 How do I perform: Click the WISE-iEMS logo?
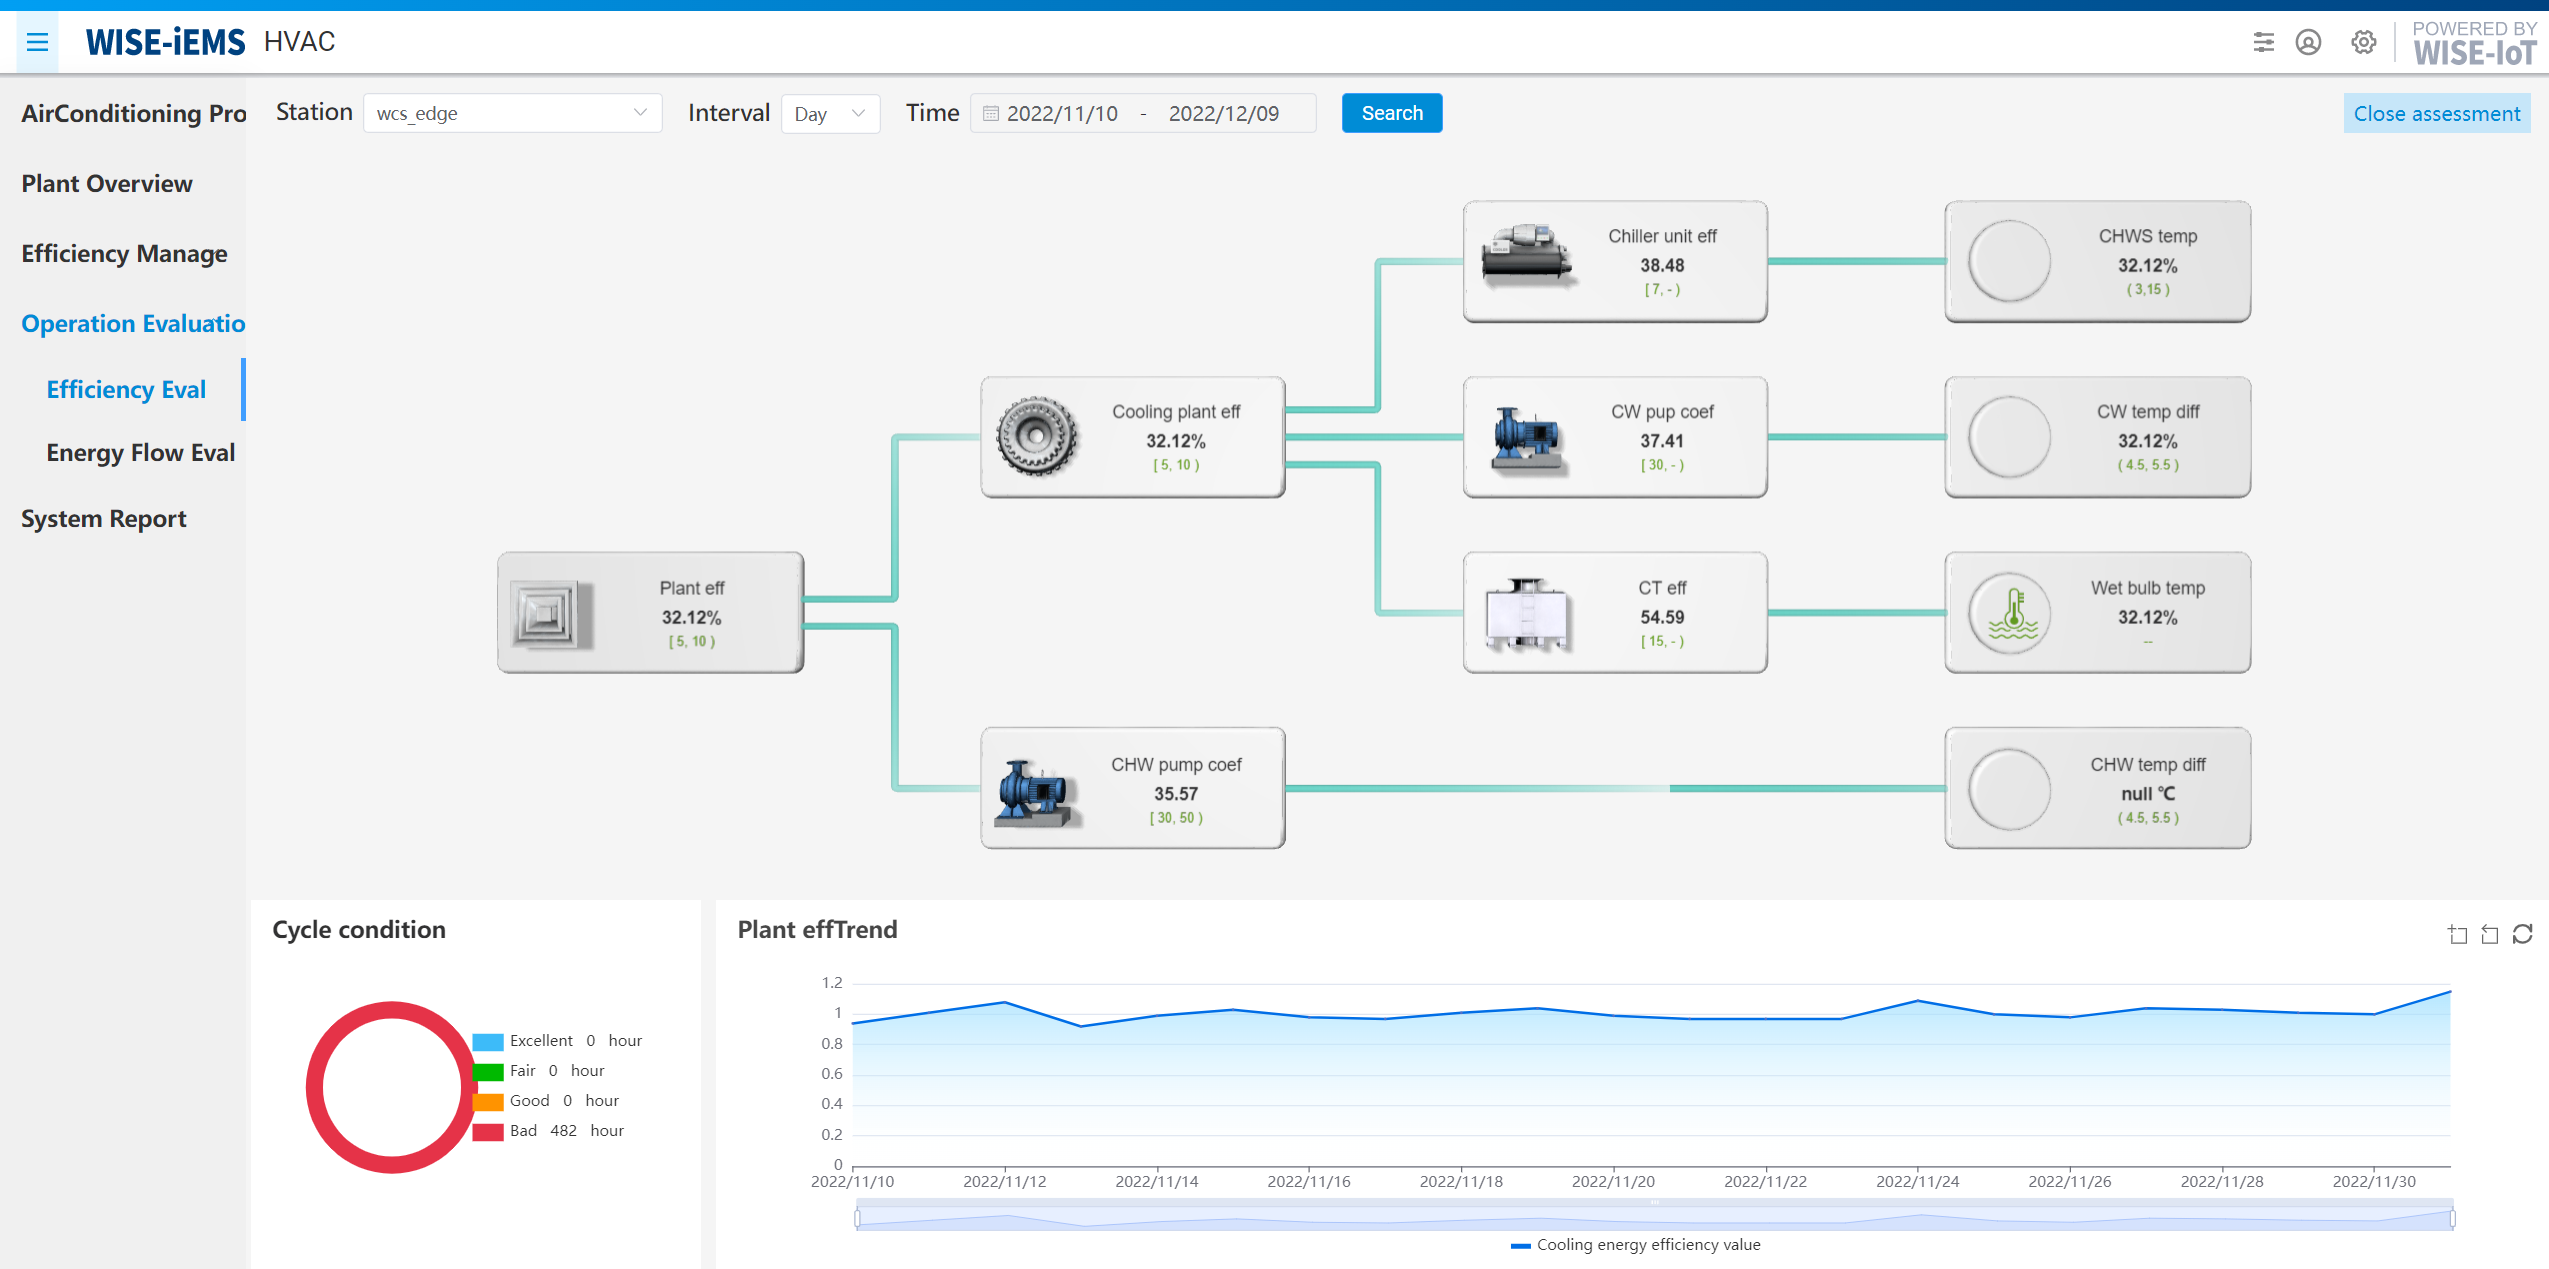tap(165, 42)
